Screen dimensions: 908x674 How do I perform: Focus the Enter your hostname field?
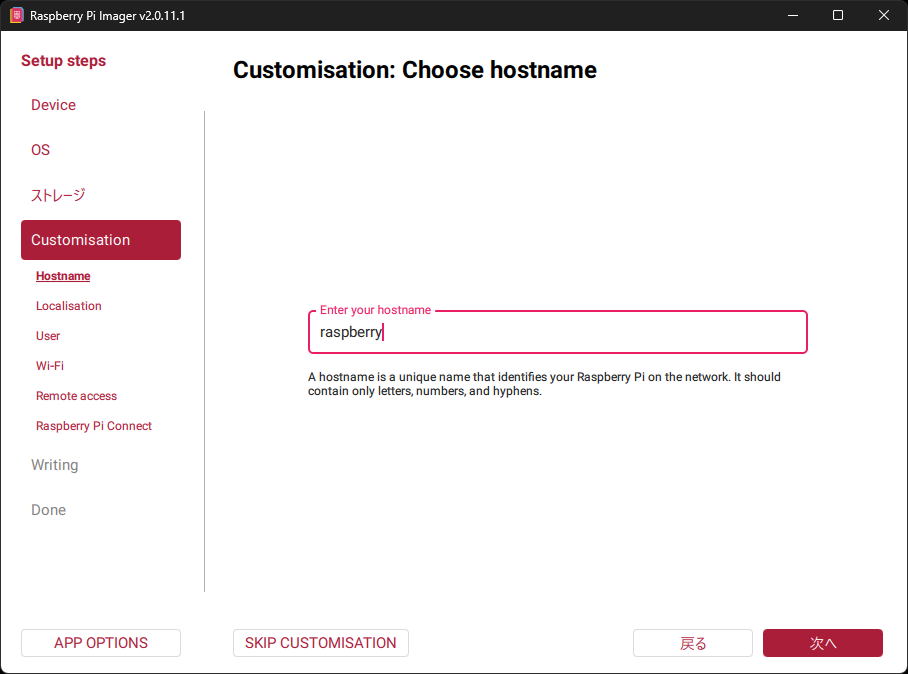pyautogui.click(x=558, y=332)
